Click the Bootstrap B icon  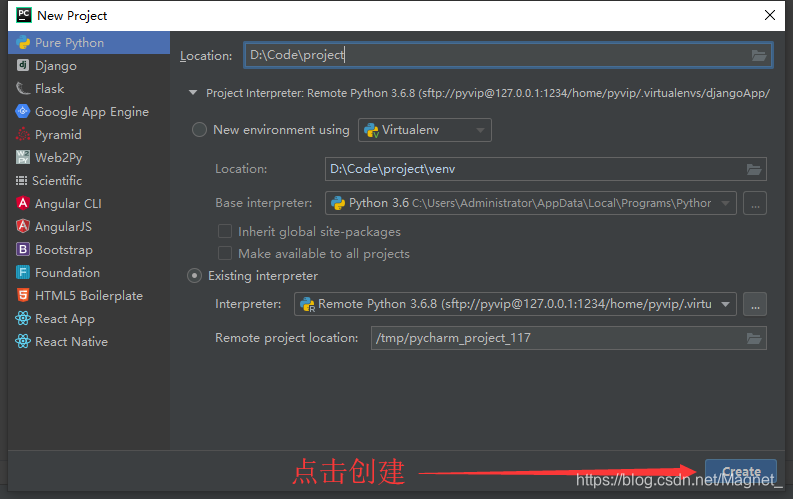23,249
